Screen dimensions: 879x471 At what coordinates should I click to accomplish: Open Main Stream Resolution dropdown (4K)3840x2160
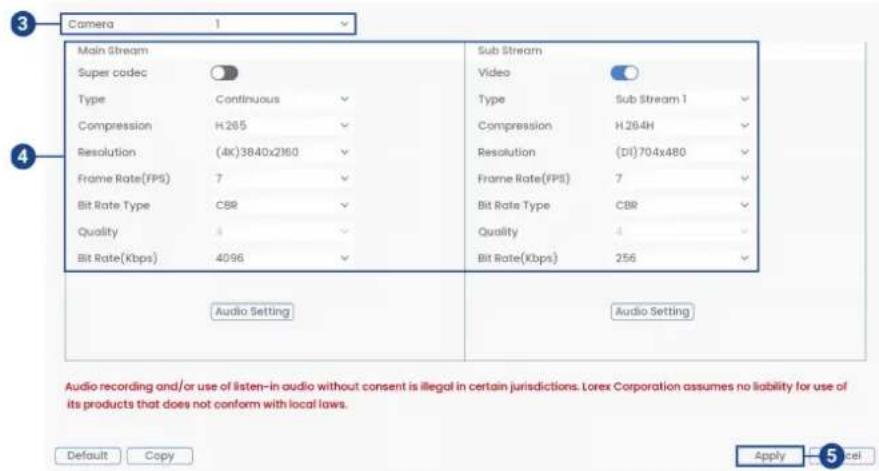click(282, 152)
